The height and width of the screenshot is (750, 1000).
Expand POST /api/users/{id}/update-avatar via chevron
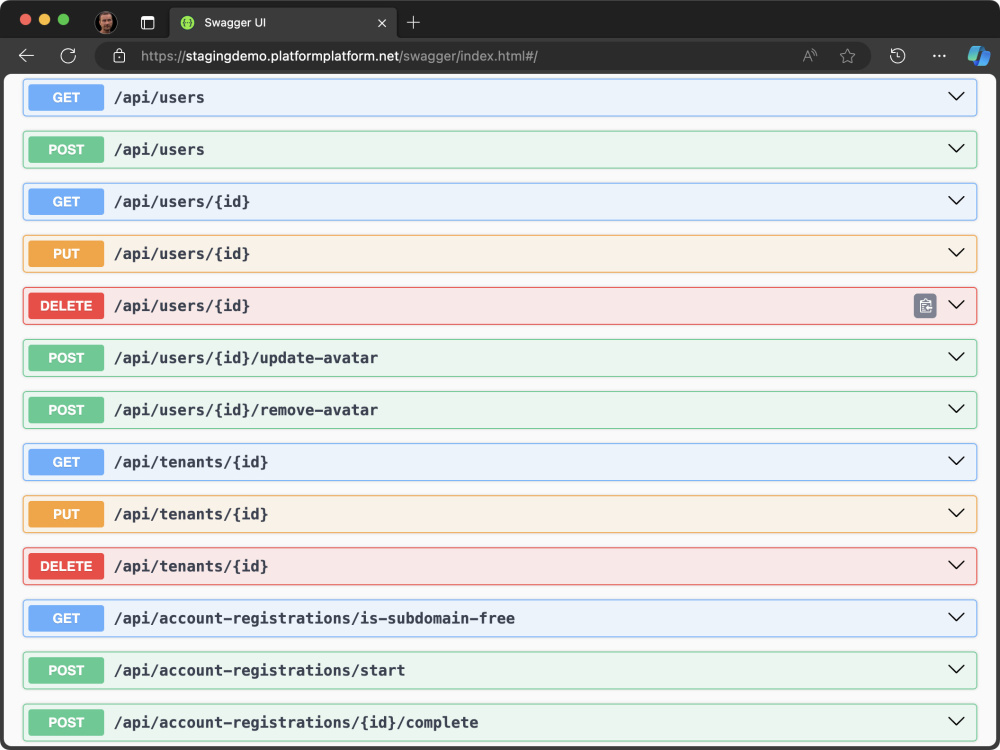click(x=955, y=357)
